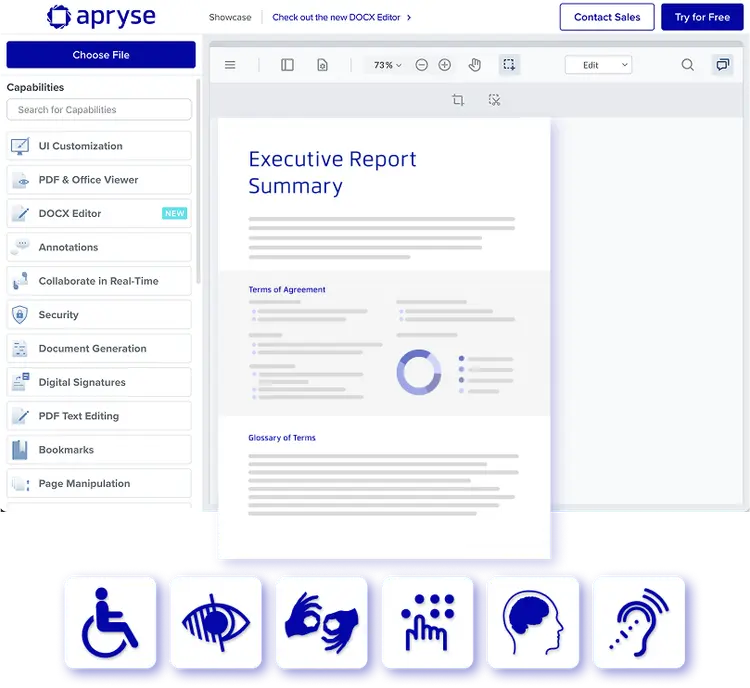Click the Security shield lock icon
Screen dimensions: 750x688
point(20,315)
